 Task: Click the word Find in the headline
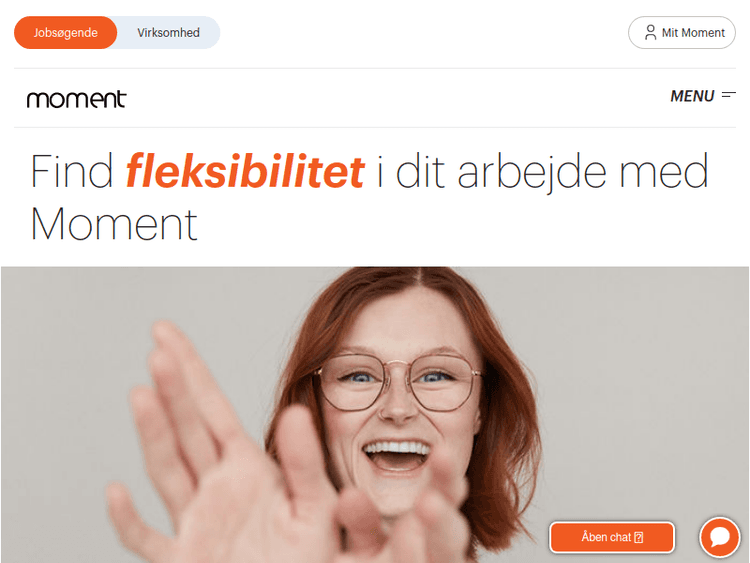tap(72, 171)
